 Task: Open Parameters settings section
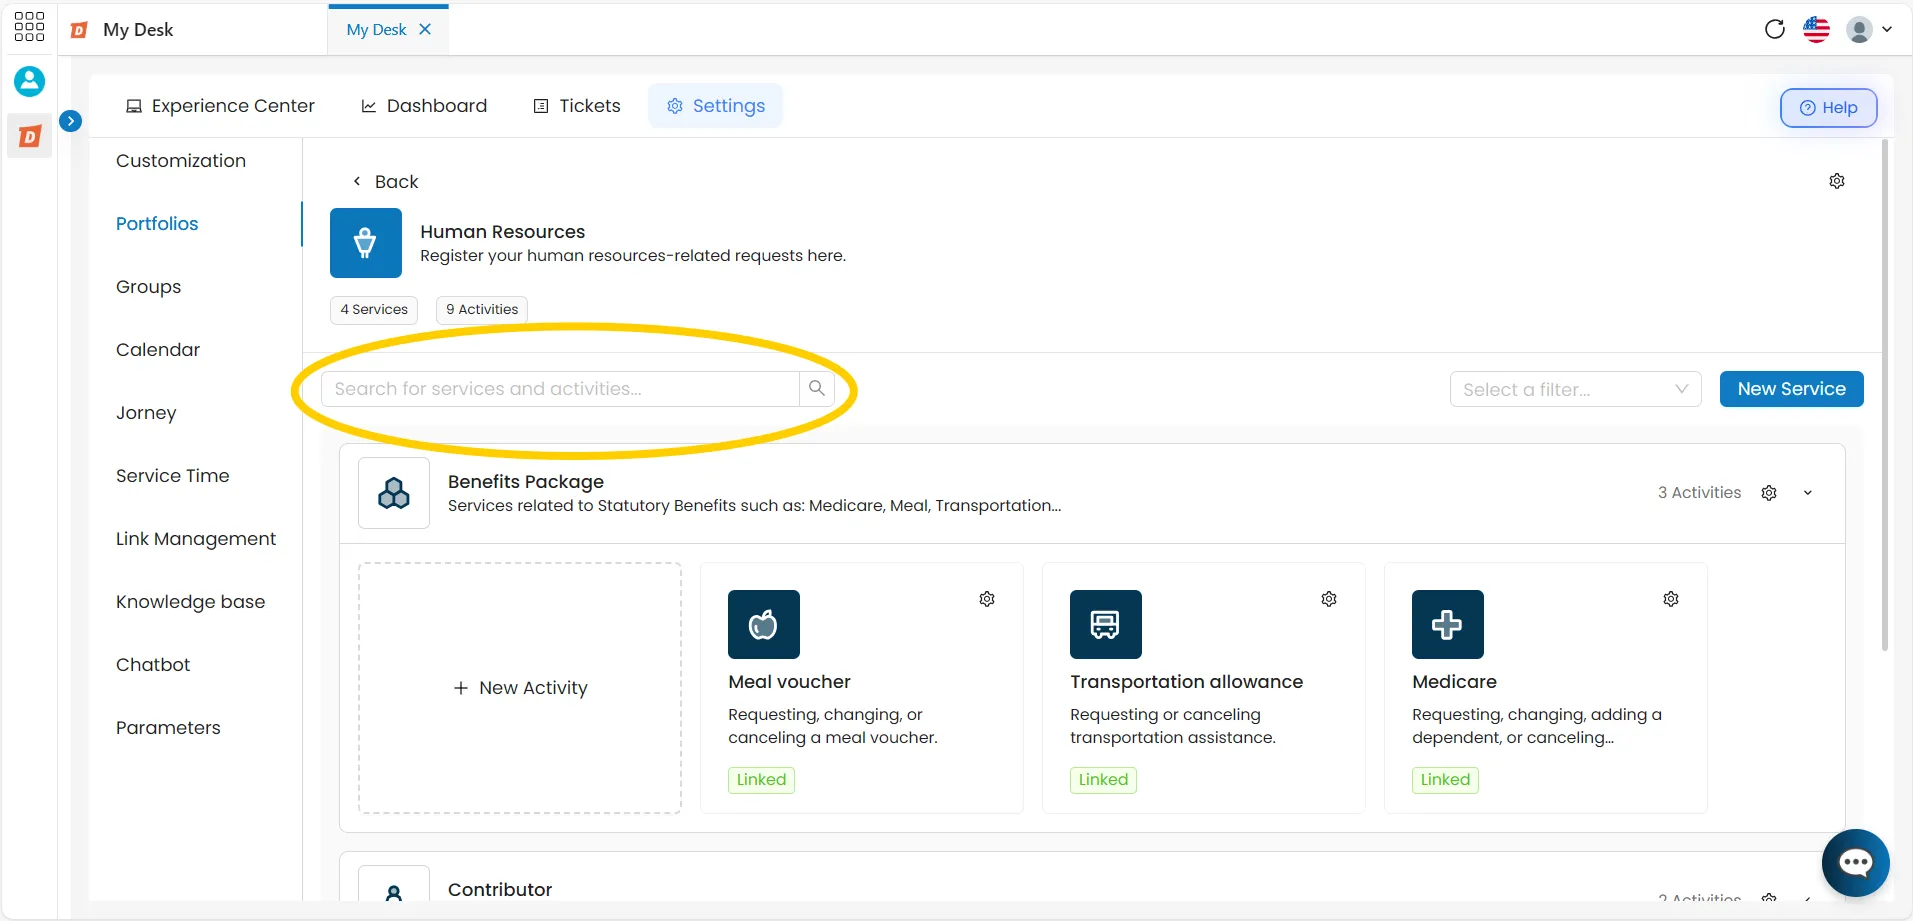(168, 728)
